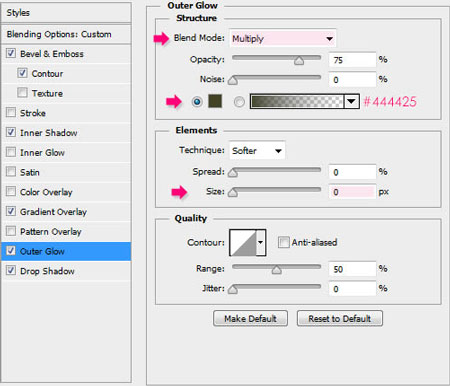
Task: Open the Gradient Overlay settings
Action: point(53,212)
